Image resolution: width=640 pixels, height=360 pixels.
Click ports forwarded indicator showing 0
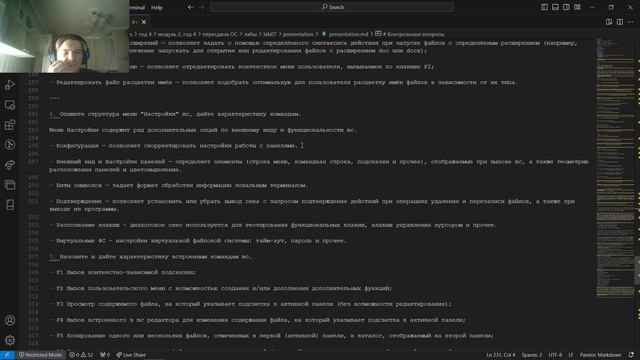coord(105,355)
